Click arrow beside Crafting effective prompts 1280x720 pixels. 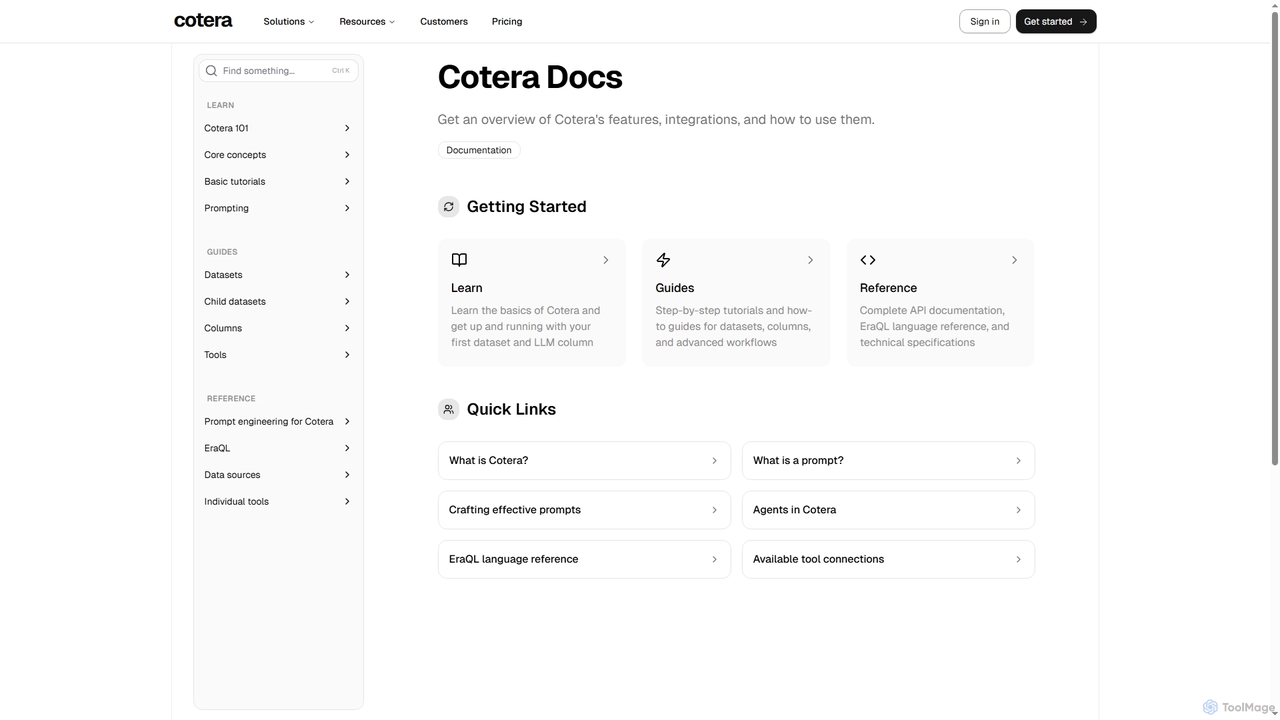pos(714,510)
